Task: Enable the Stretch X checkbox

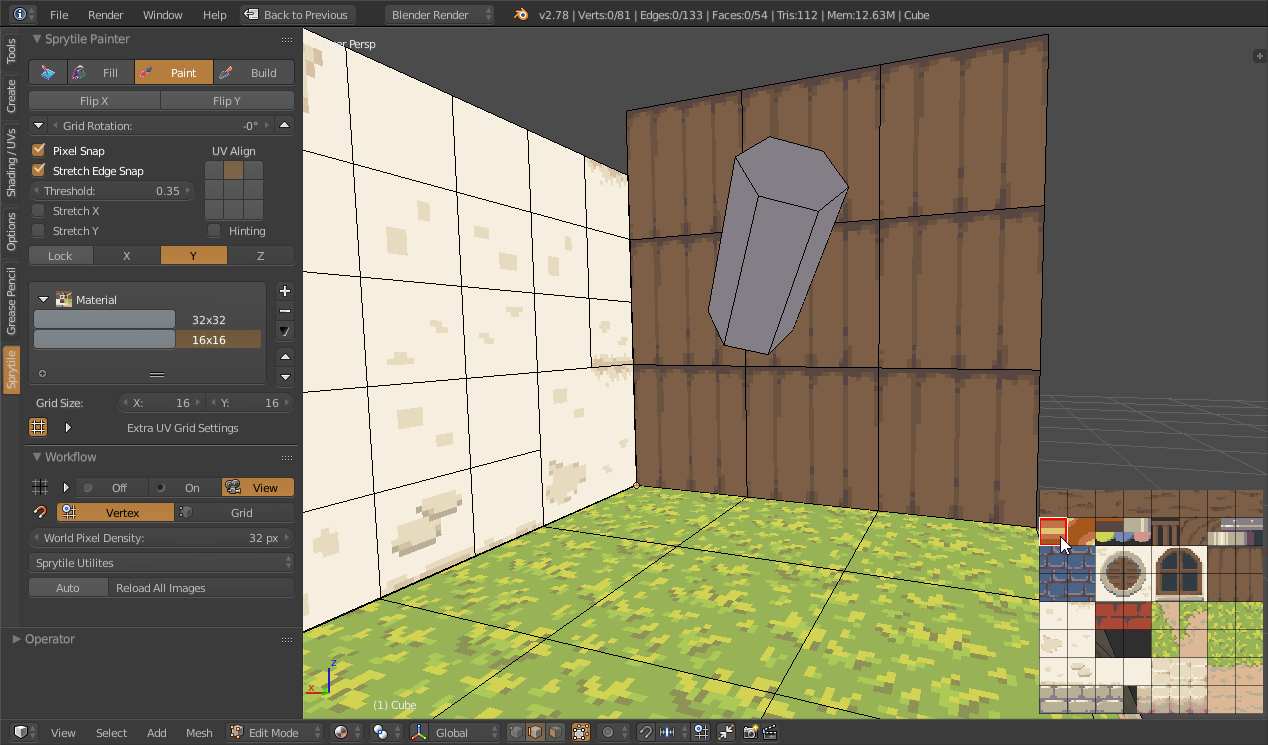Action: [39, 210]
